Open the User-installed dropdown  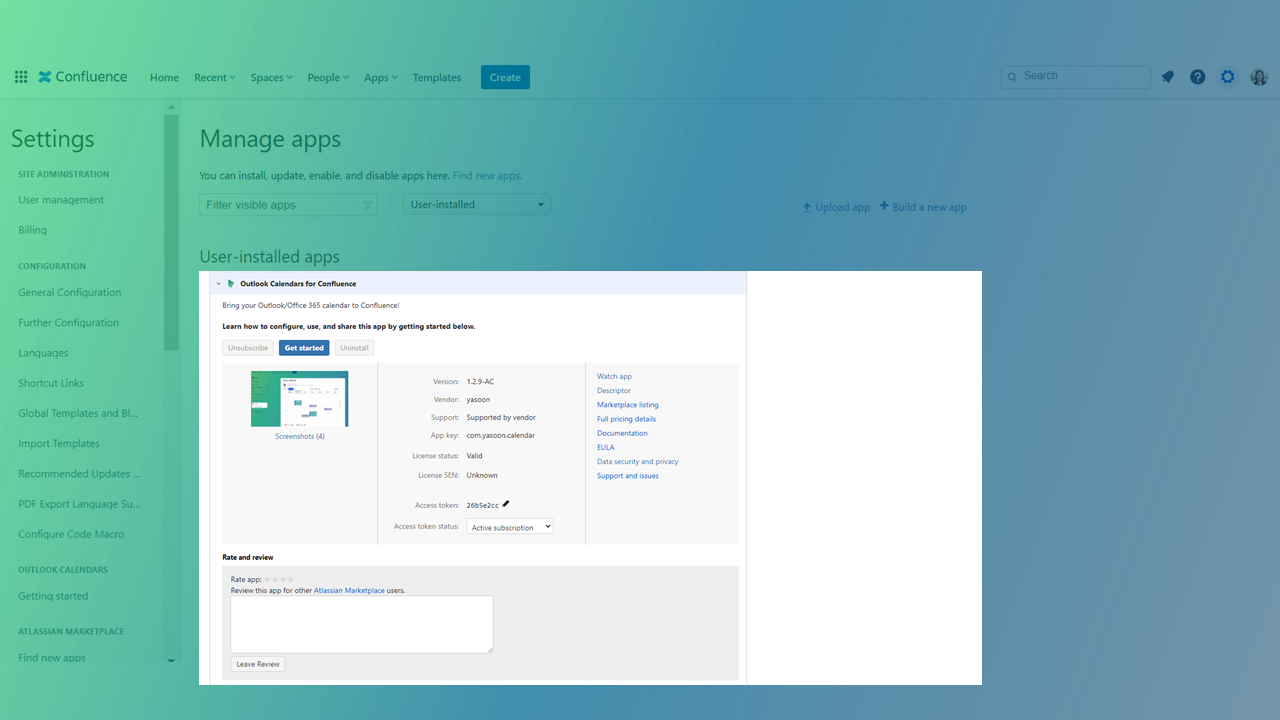[x=476, y=204]
